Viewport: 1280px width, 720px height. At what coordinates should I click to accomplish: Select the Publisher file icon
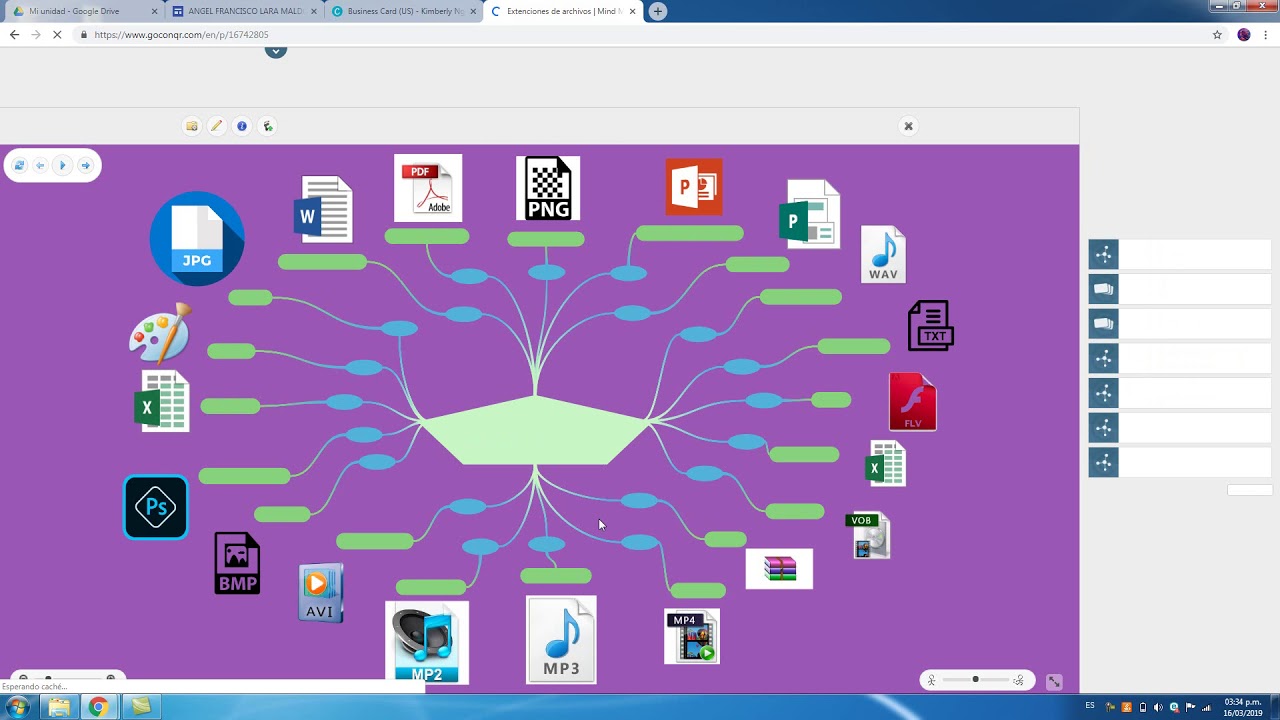pos(810,214)
